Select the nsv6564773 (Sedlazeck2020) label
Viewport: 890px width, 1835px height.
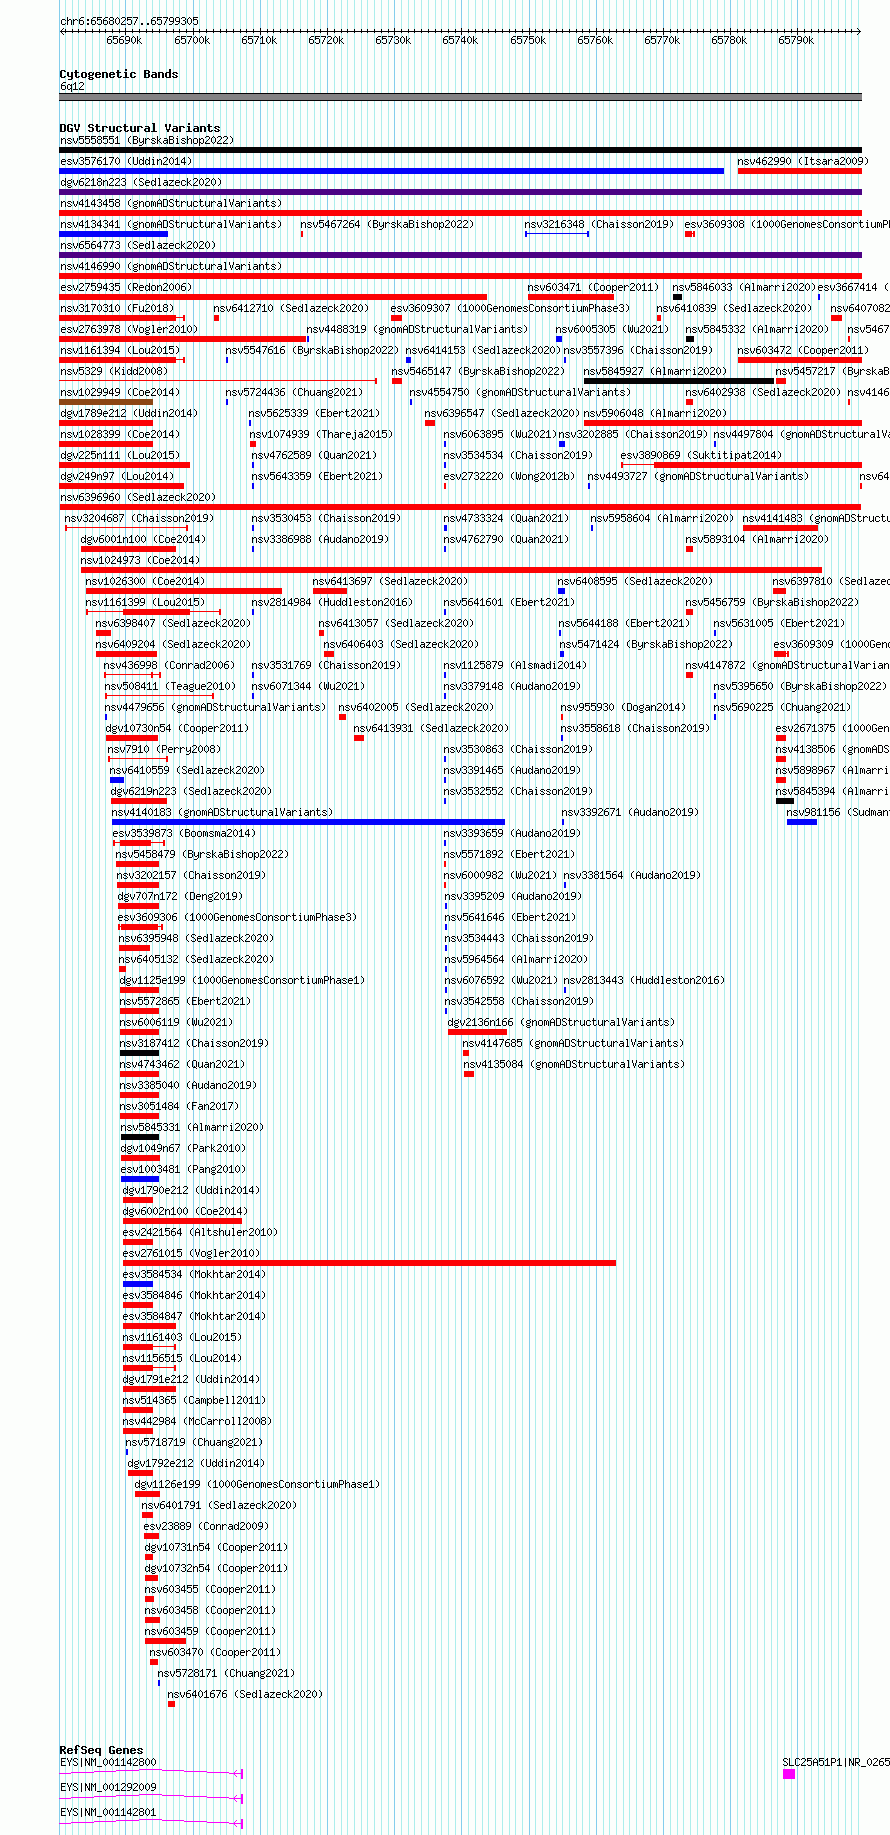point(138,245)
